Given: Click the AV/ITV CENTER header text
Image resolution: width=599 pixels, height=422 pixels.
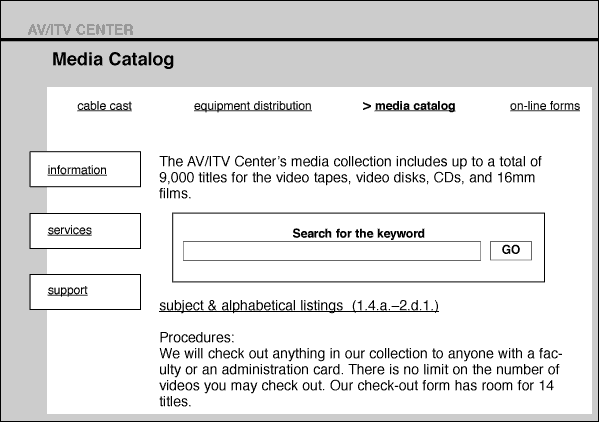Looking at the screenshot, I should 81,29.
